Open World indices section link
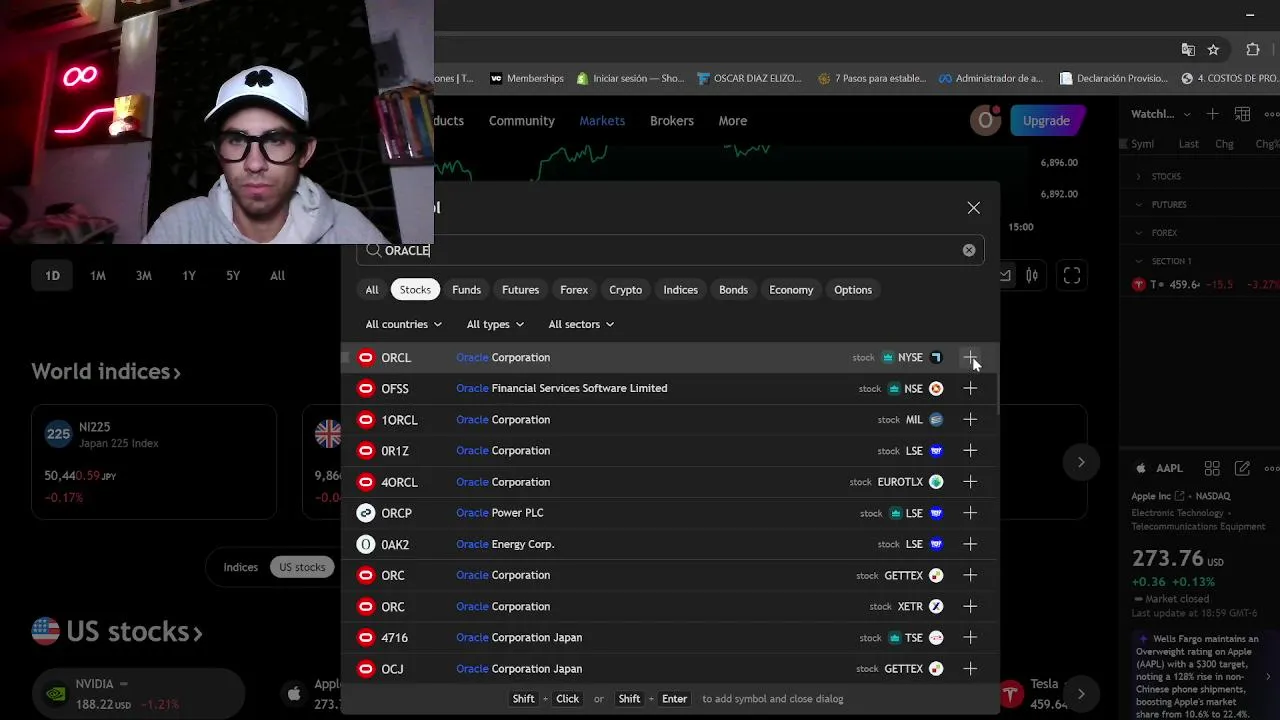The height and width of the screenshot is (720, 1280). 106,372
